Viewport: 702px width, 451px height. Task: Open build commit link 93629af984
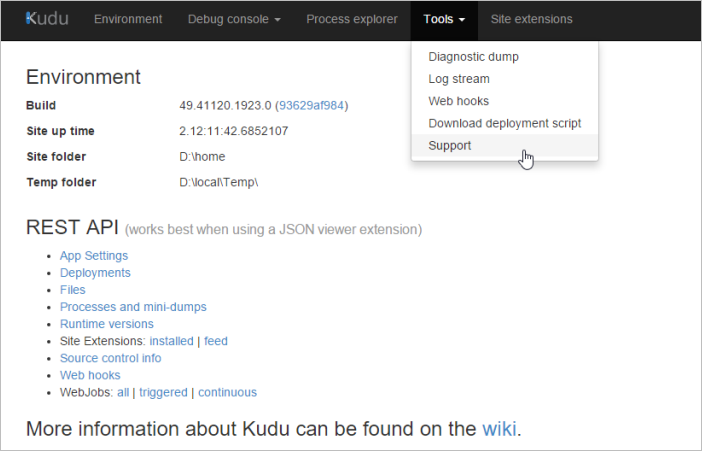[313, 105]
